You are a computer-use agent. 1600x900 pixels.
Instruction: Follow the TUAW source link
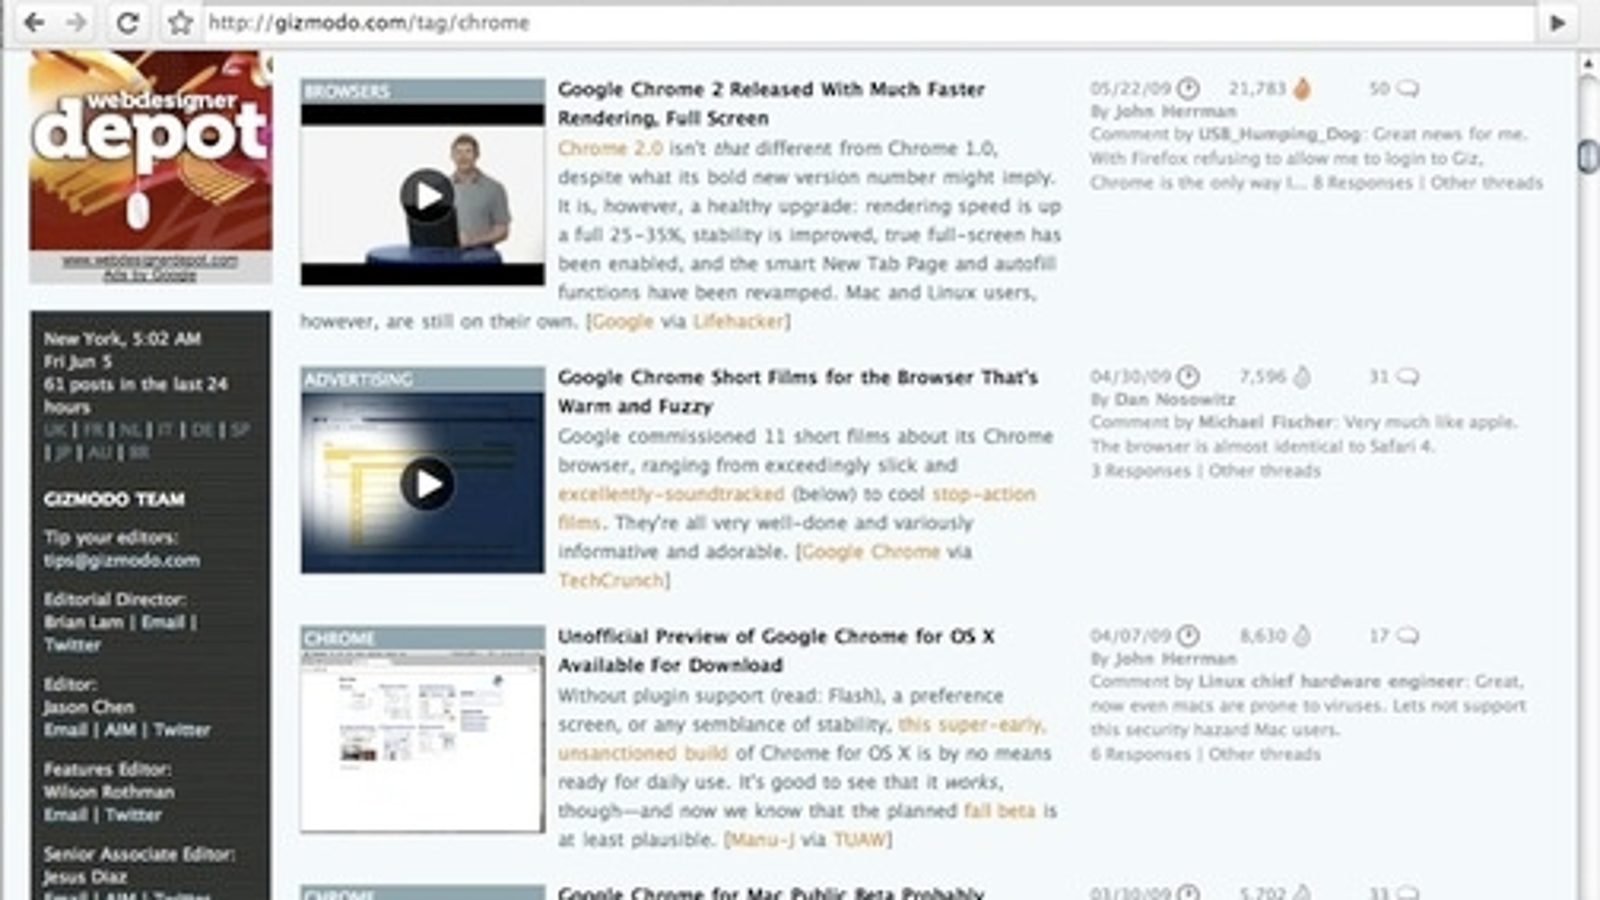click(859, 839)
